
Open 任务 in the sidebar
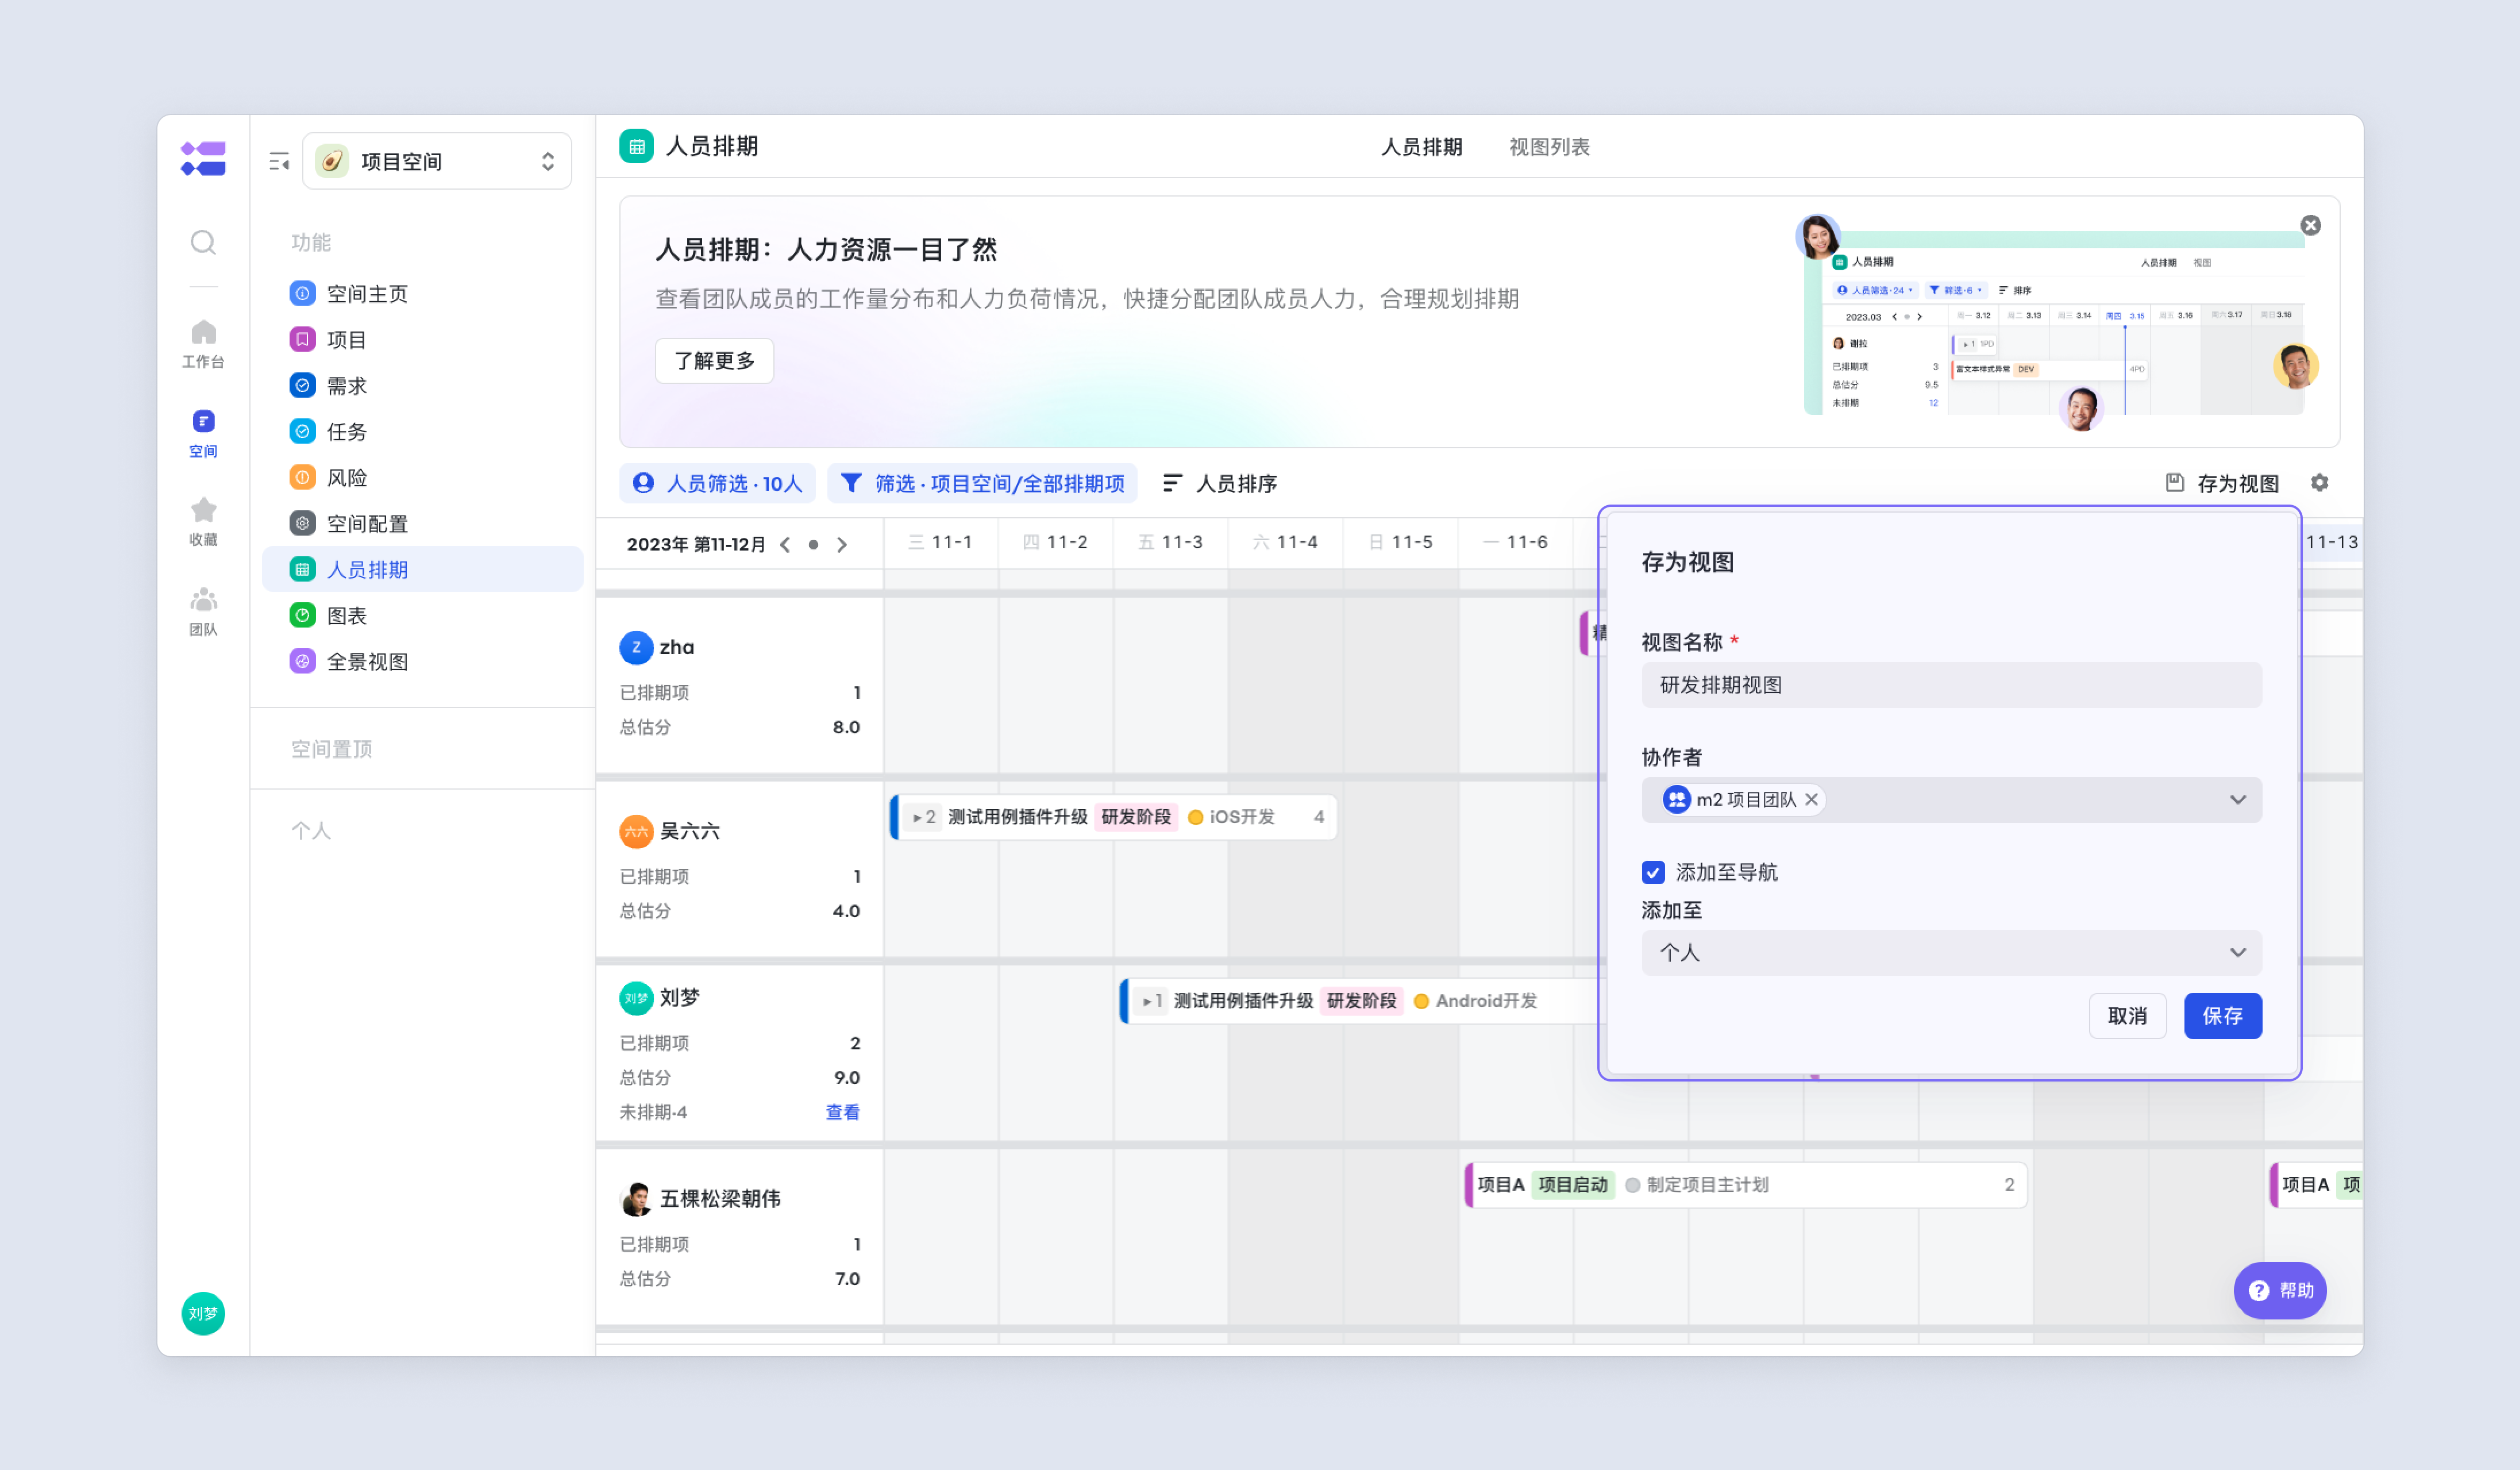[422, 431]
